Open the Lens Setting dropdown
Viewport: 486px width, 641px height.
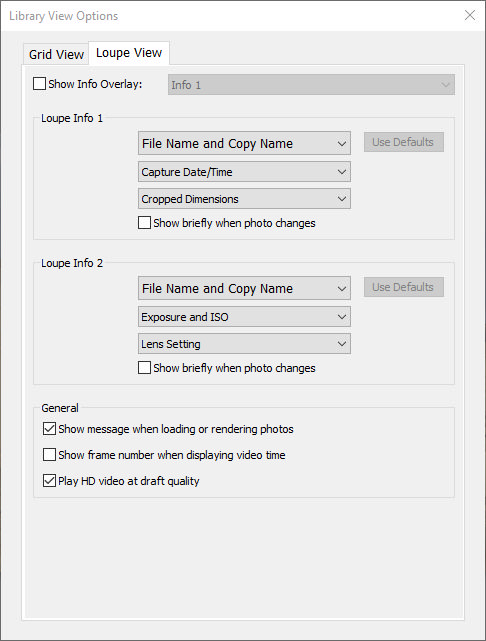244,344
